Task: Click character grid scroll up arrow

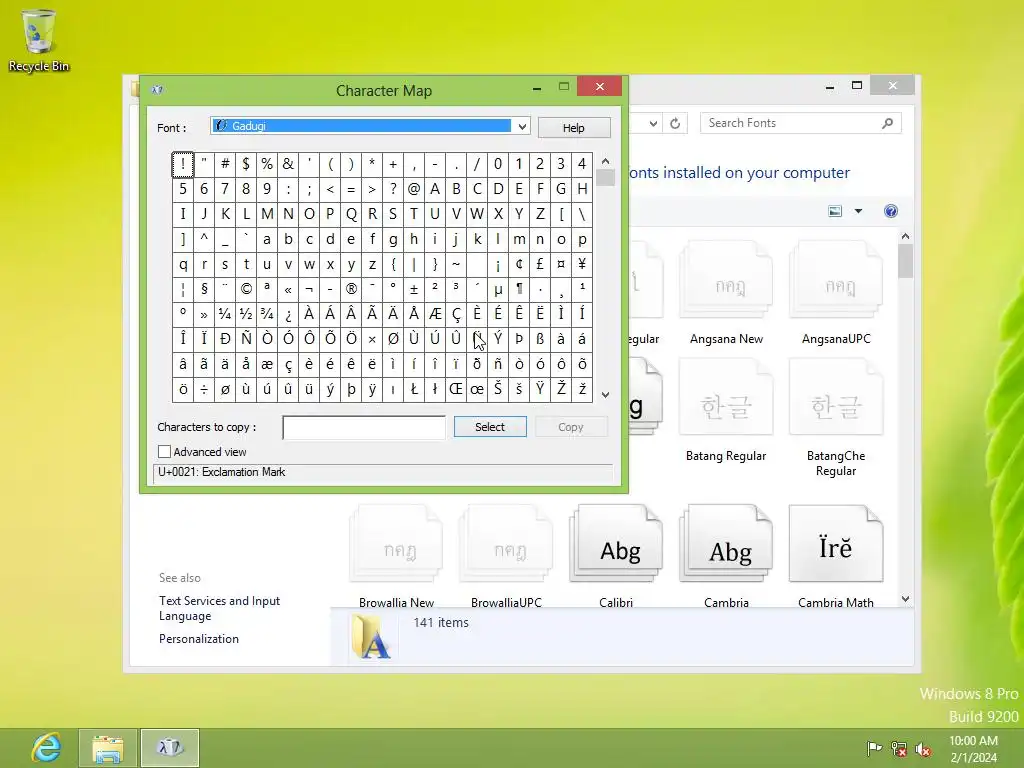Action: point(605,161)
